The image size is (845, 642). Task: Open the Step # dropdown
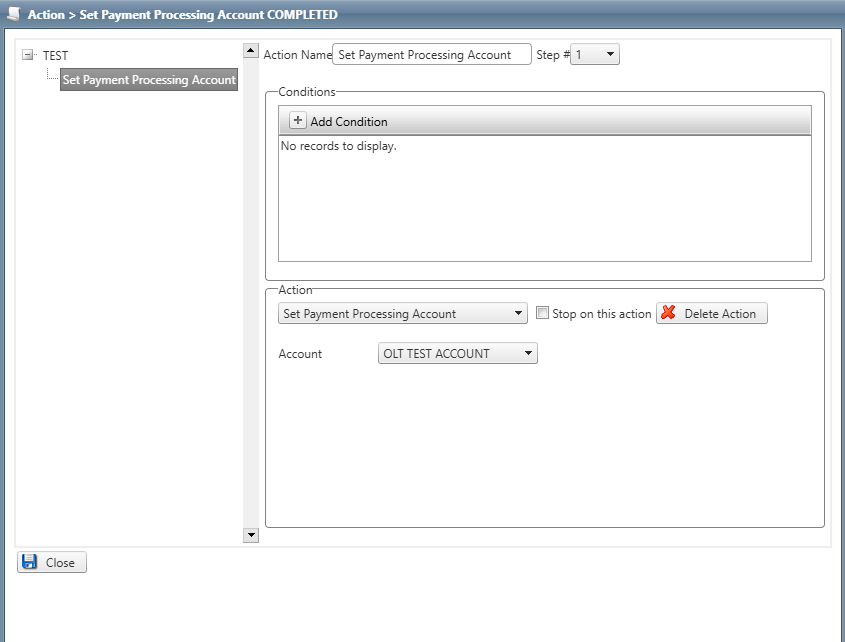click(x=609, y=55)
